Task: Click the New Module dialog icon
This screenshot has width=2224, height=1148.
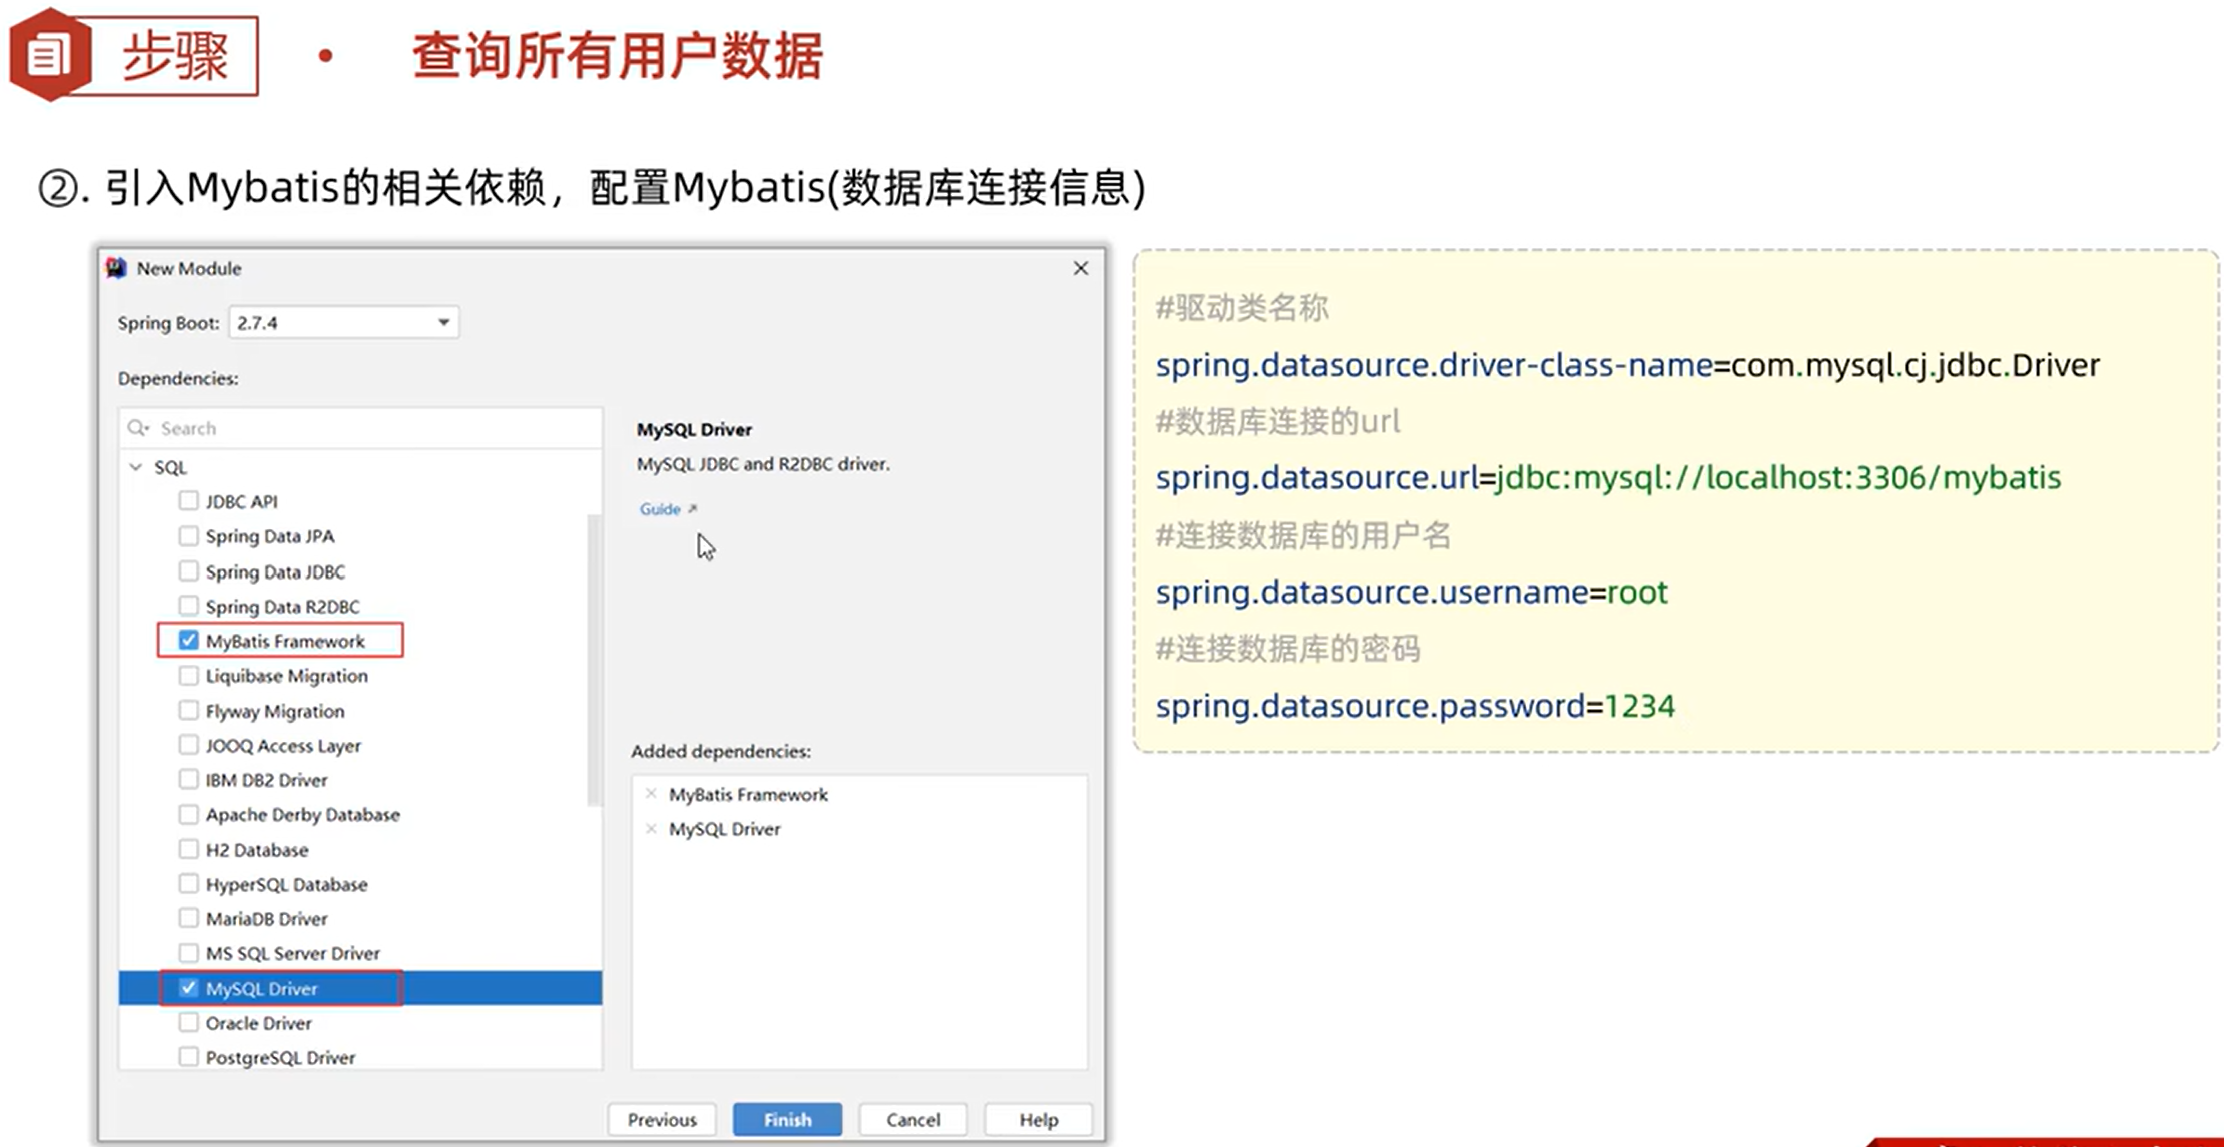Action: (116, 267)
